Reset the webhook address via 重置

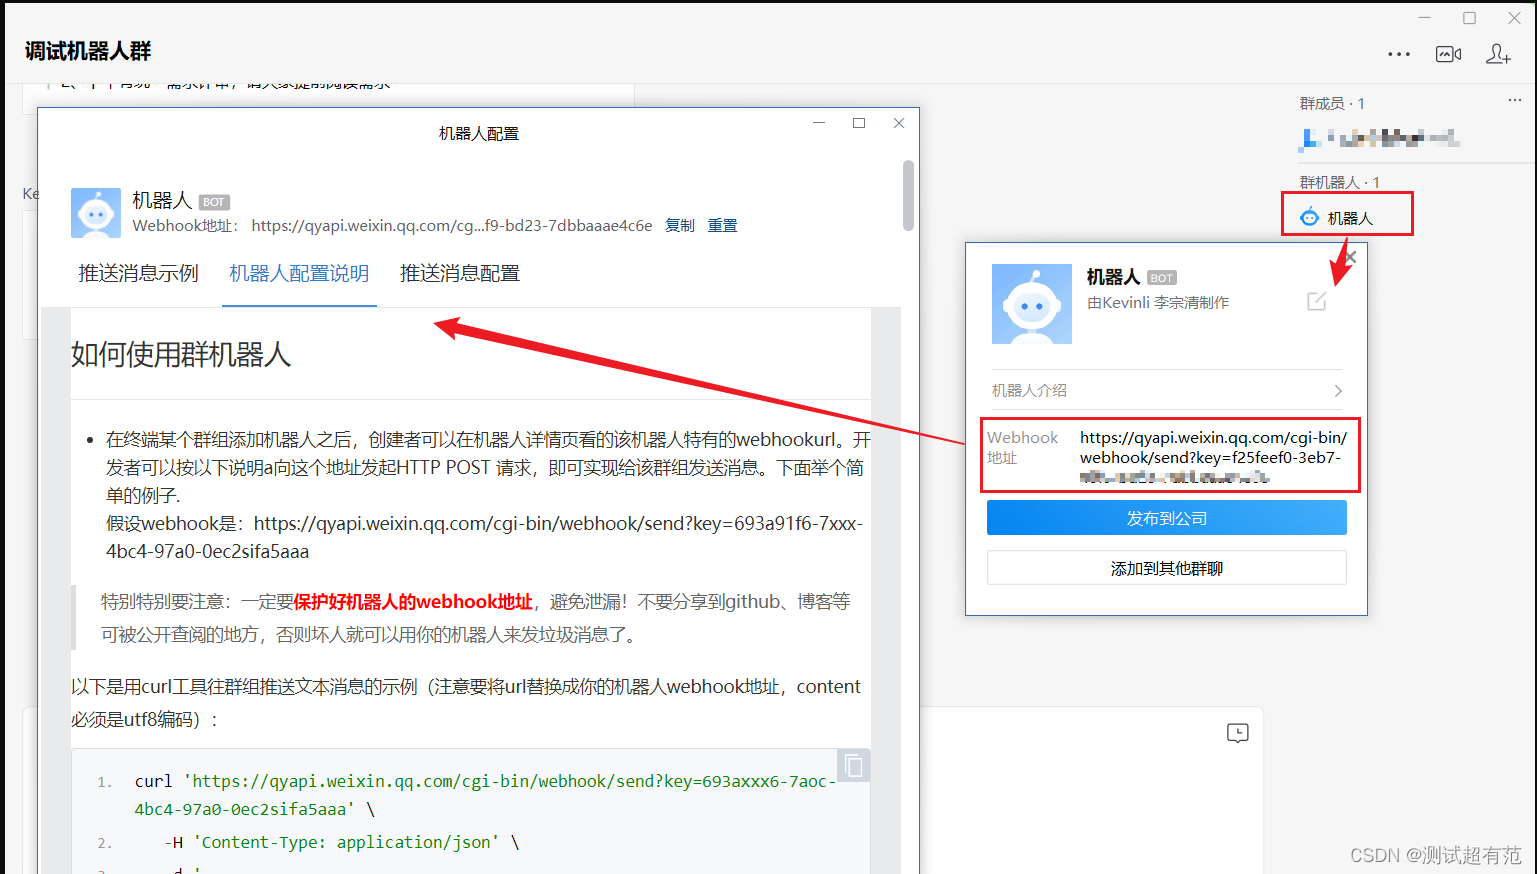point(723,226)
